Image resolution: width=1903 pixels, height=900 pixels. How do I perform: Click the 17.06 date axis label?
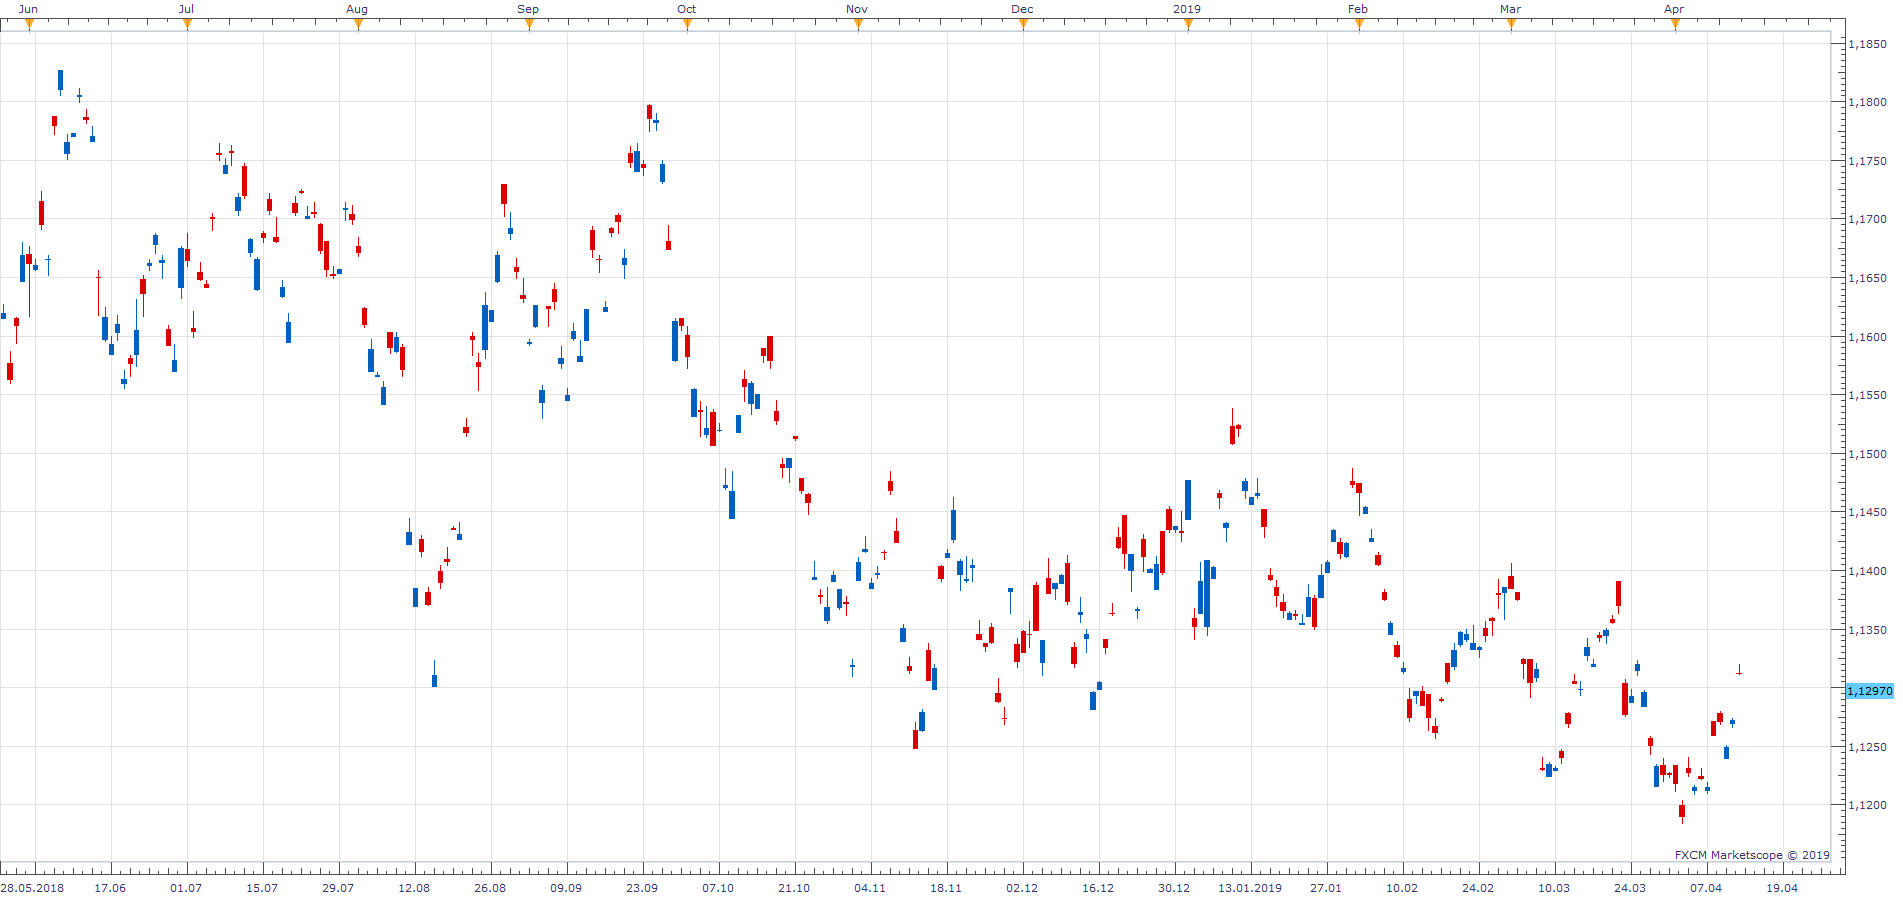pyautogui.click(x=110, y=888)
